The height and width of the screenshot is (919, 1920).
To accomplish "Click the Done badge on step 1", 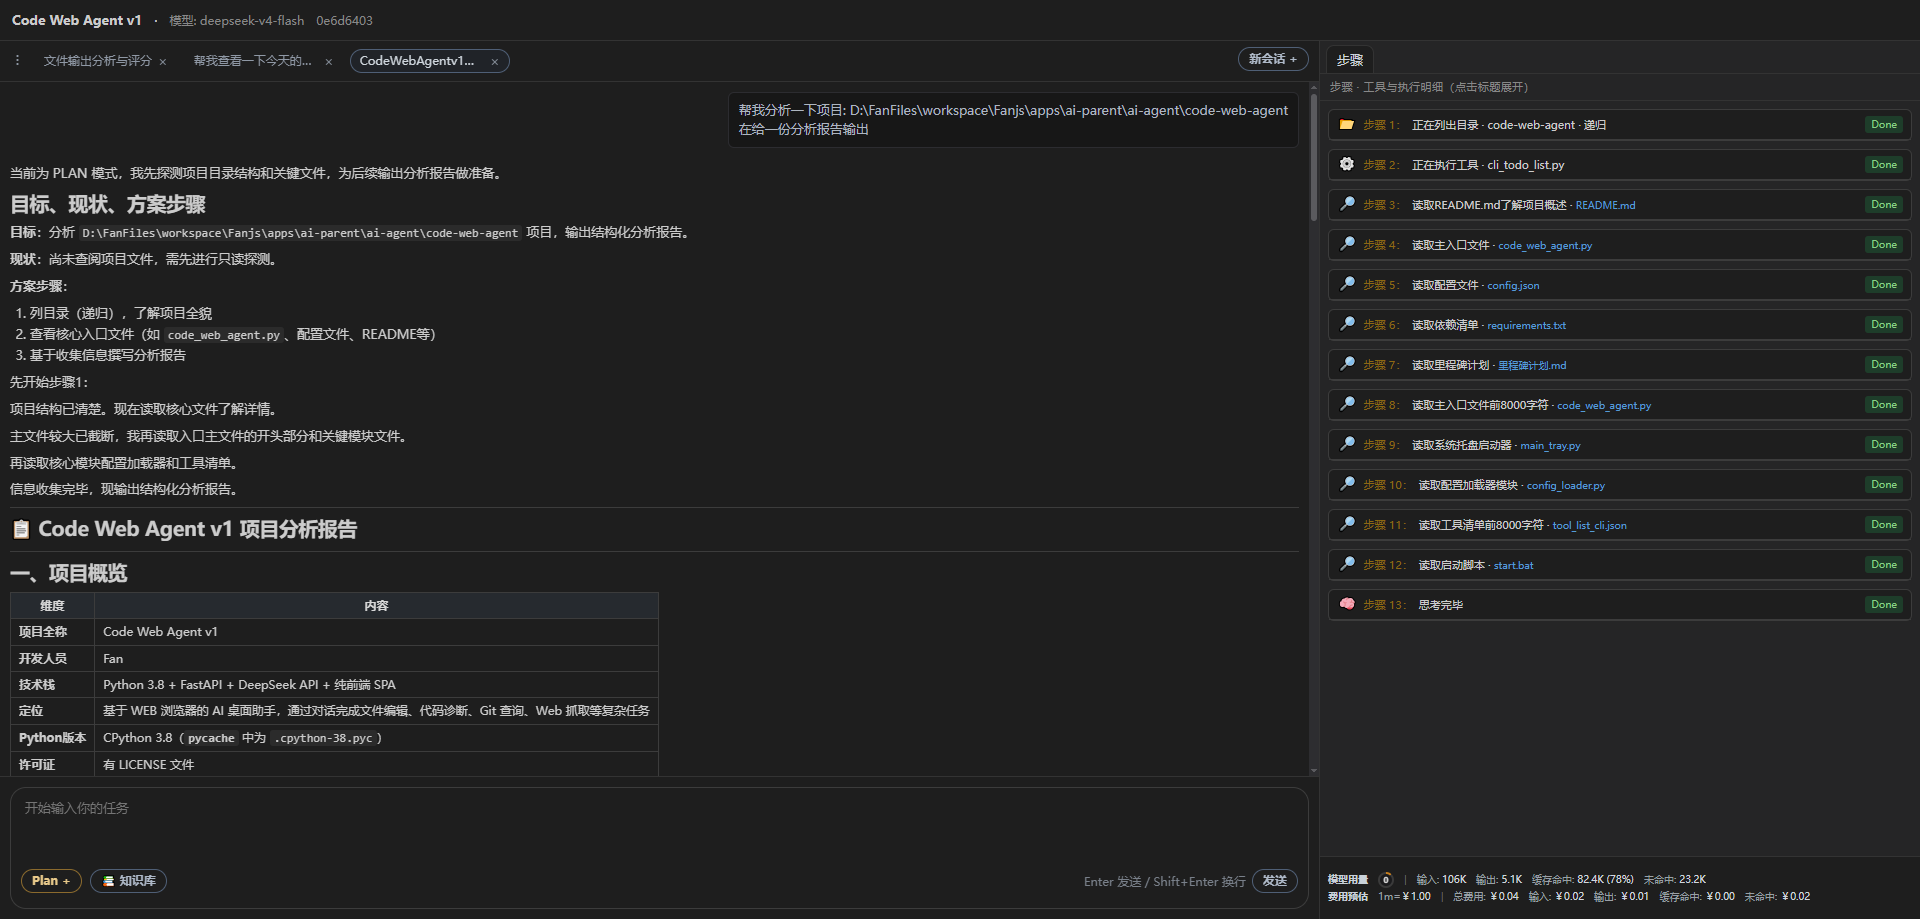I will tap(1884, 125).
